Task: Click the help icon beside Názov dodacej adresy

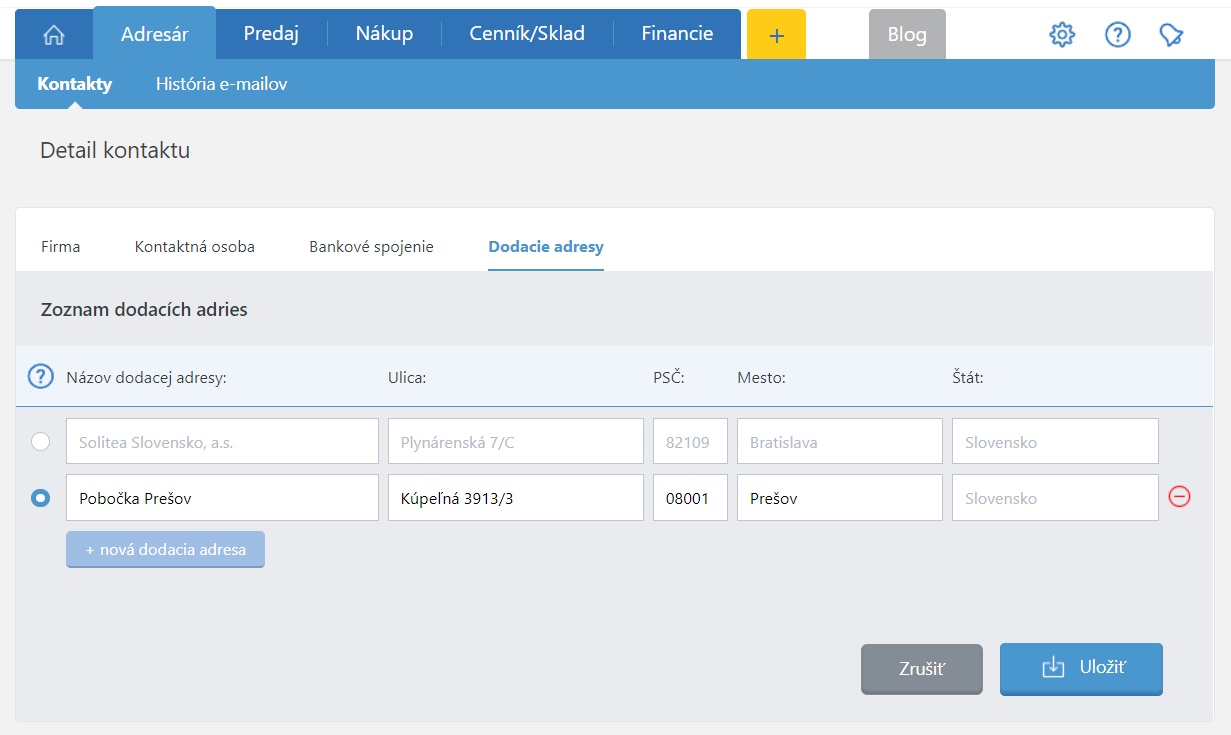Action: 40,377
